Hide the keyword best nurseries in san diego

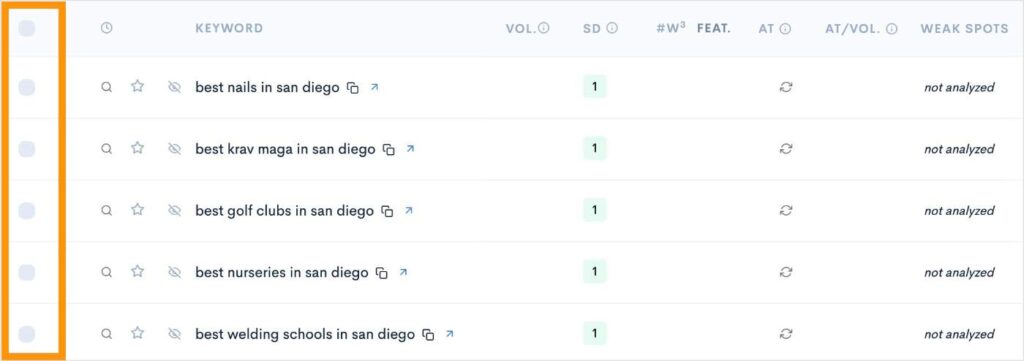174,272
